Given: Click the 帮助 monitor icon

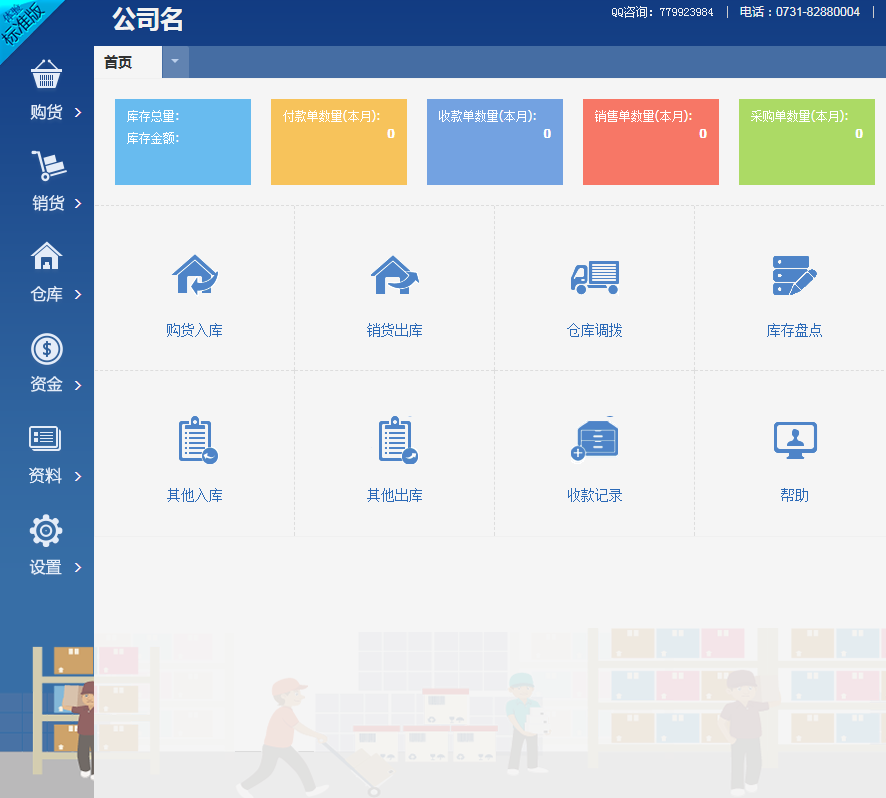Looking at the screenshot, I should pyautogui.click(x=795, y=440).
